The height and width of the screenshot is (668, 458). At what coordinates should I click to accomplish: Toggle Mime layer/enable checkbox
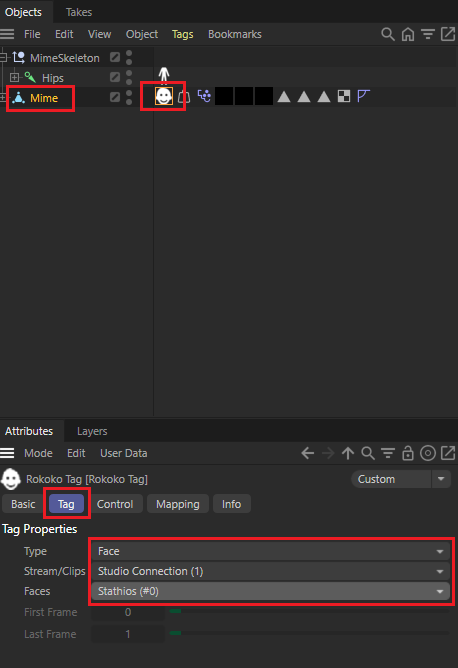point(115,97)
